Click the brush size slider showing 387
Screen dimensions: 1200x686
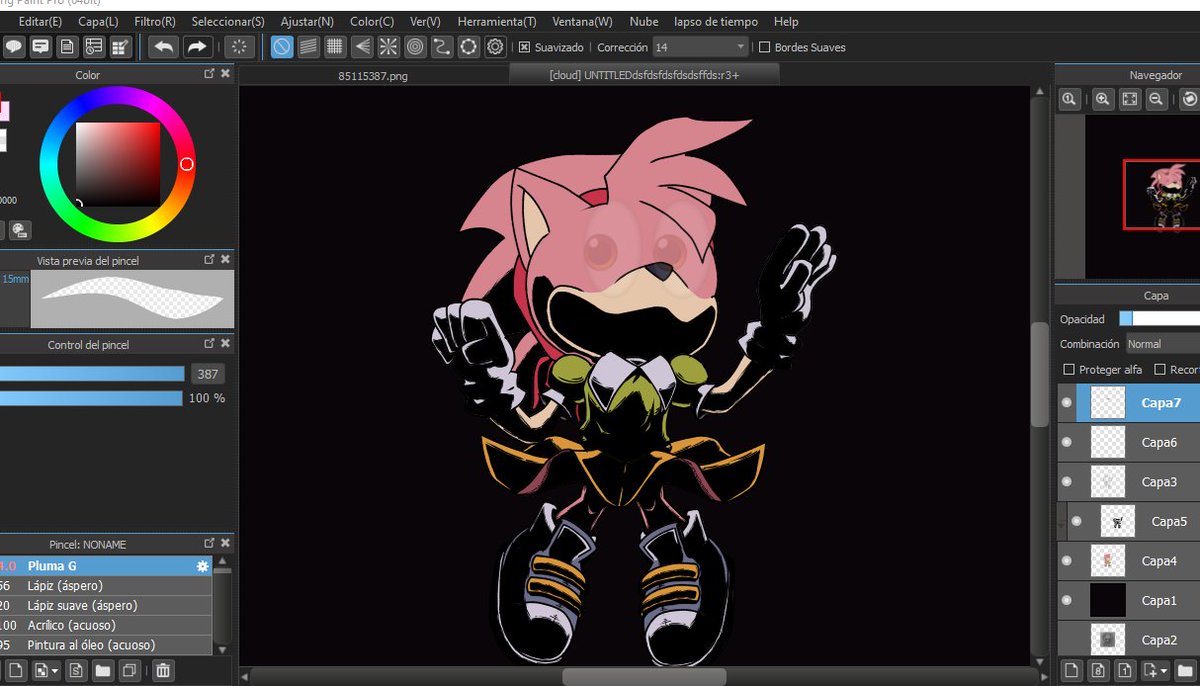pos(92,374)
